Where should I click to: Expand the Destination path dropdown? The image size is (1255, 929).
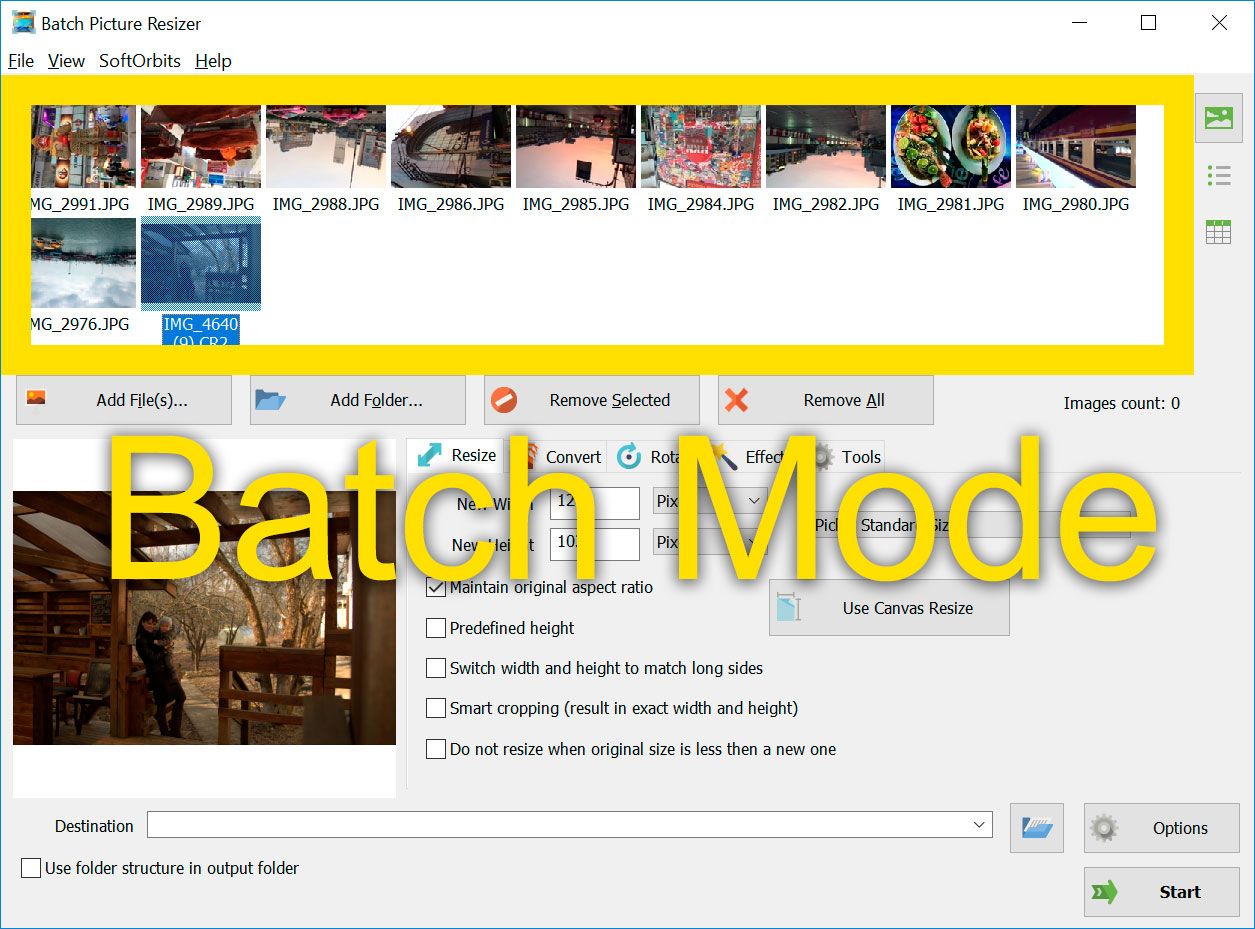[x=980, y=824]
